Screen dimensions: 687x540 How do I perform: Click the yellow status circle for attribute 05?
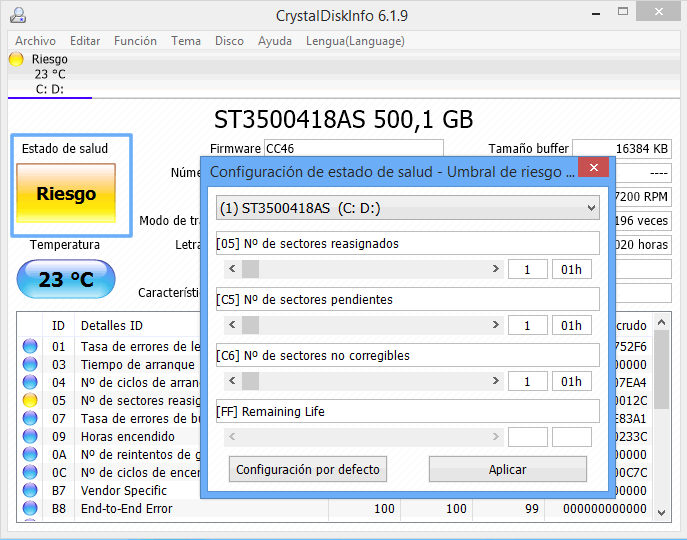point(30,400)
